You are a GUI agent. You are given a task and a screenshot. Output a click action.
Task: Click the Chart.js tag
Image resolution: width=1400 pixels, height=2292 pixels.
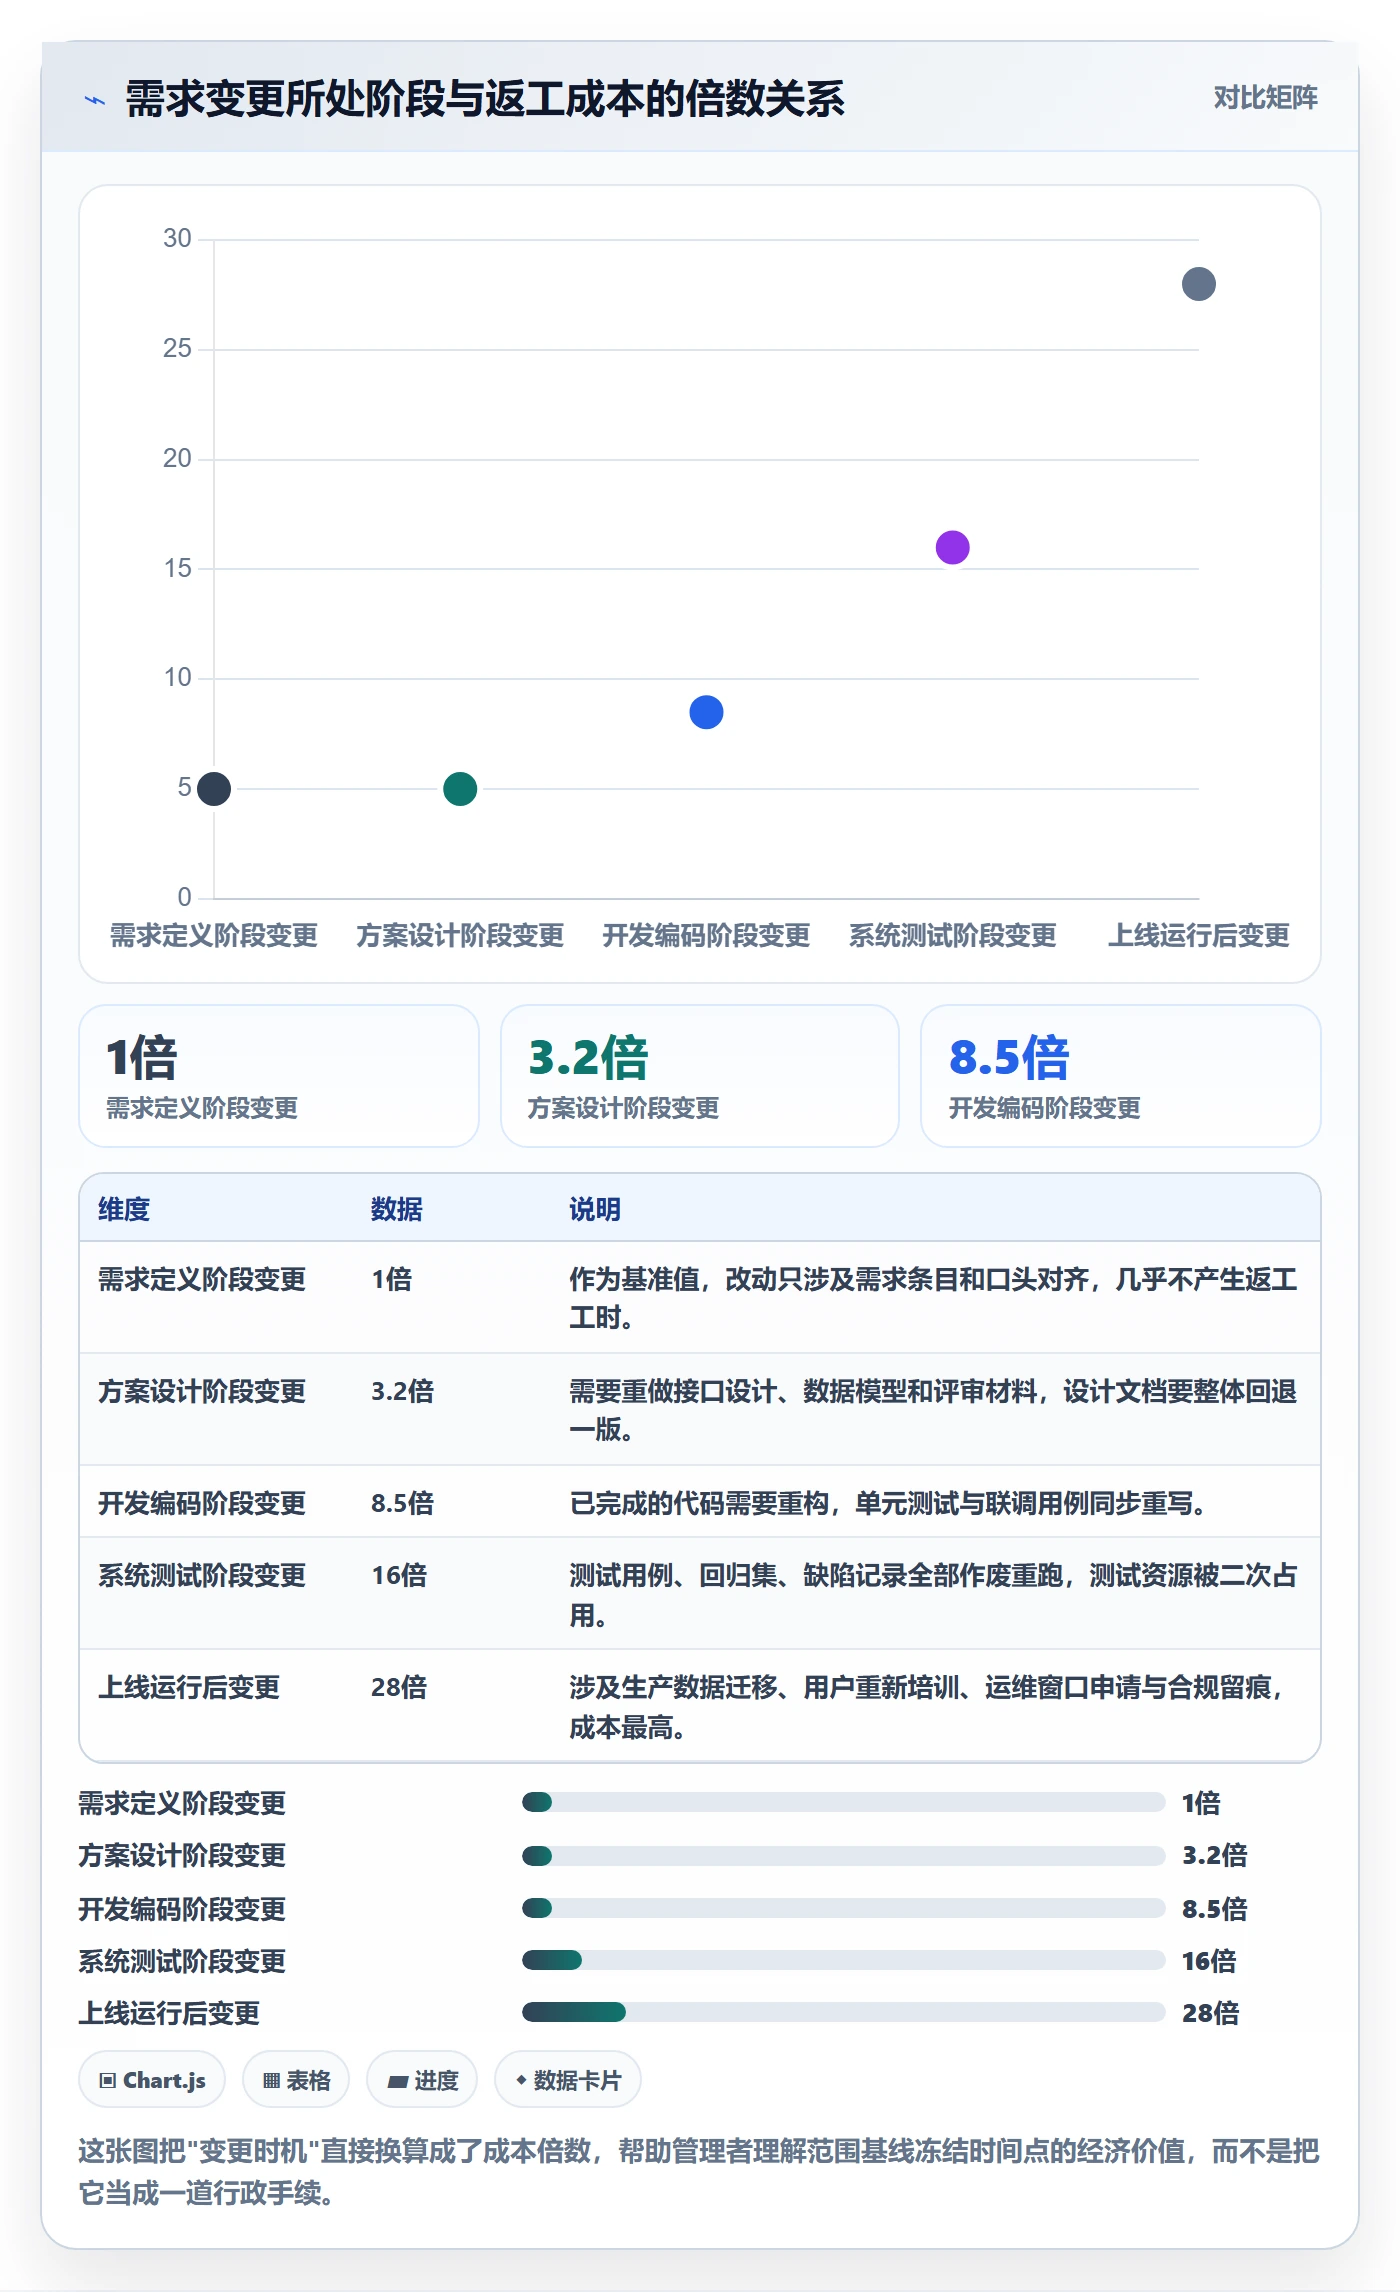coord(152,2080)
